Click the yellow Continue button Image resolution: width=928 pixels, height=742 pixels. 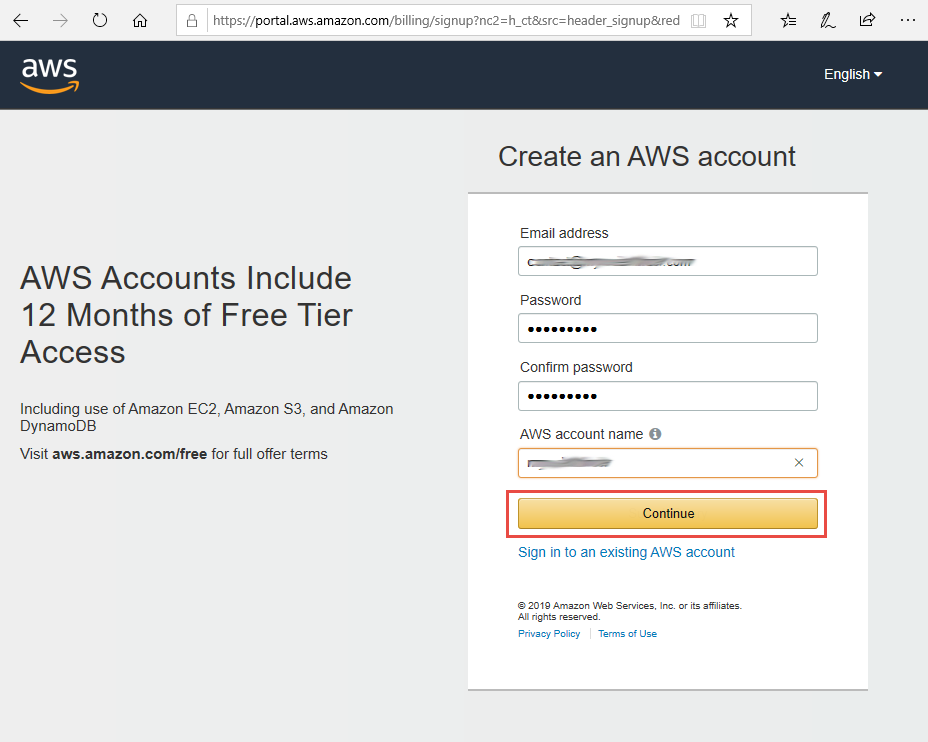coord(668,513)
